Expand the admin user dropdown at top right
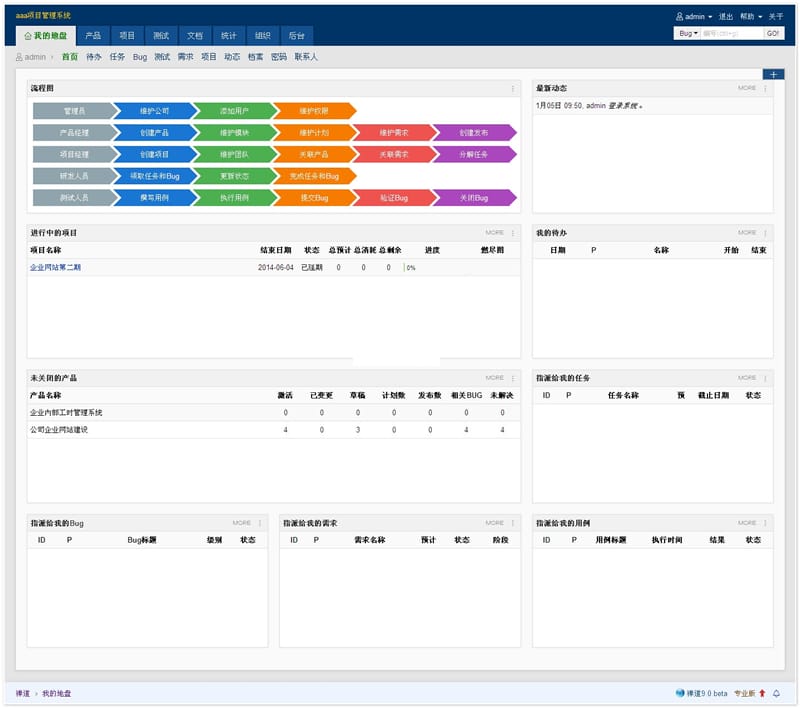 click(694, 17)
